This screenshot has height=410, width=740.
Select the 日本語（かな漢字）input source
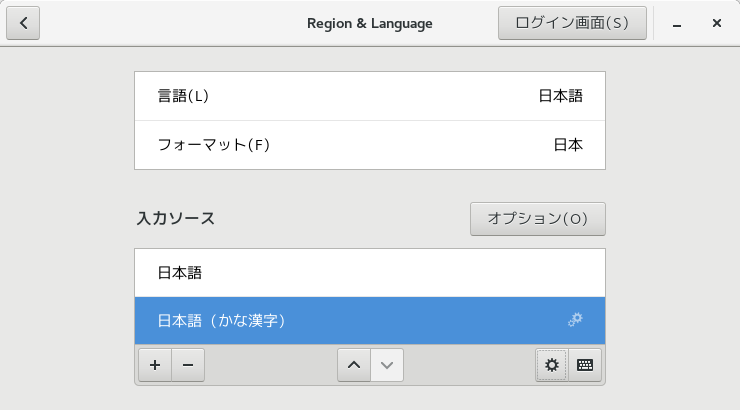tap(370, 321)
